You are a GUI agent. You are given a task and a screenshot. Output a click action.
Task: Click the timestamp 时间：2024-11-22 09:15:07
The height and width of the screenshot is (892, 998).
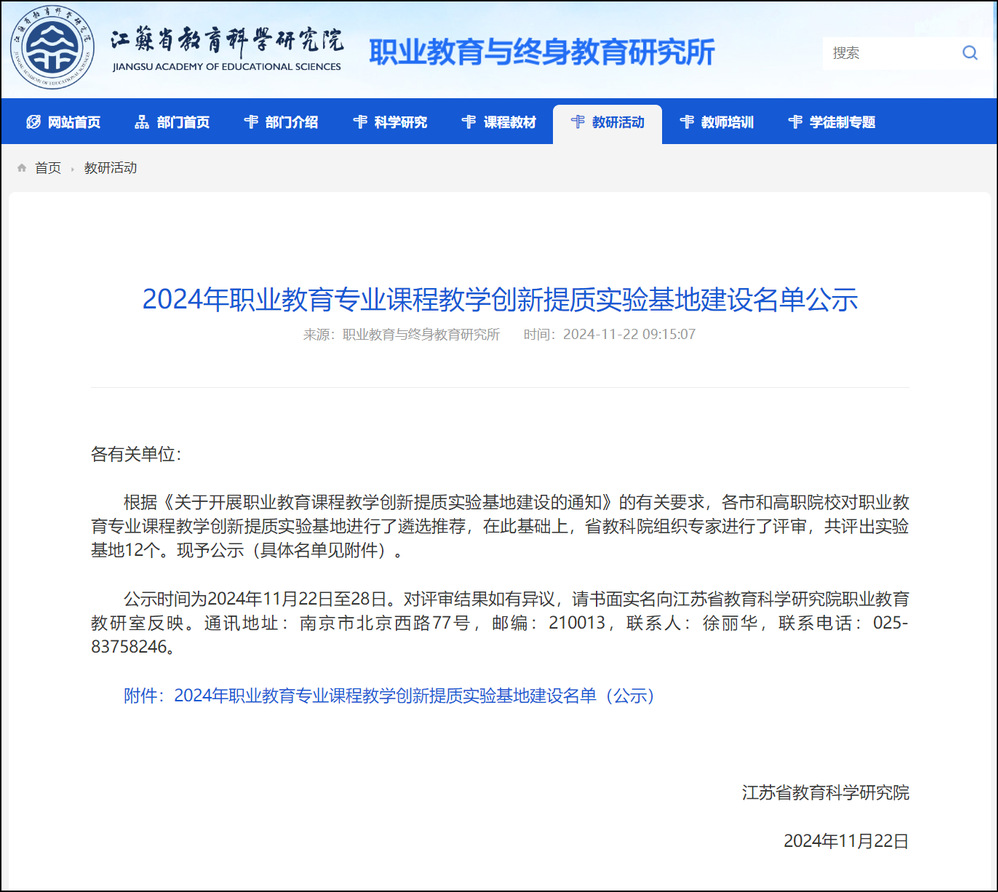[x=609, y=334]
